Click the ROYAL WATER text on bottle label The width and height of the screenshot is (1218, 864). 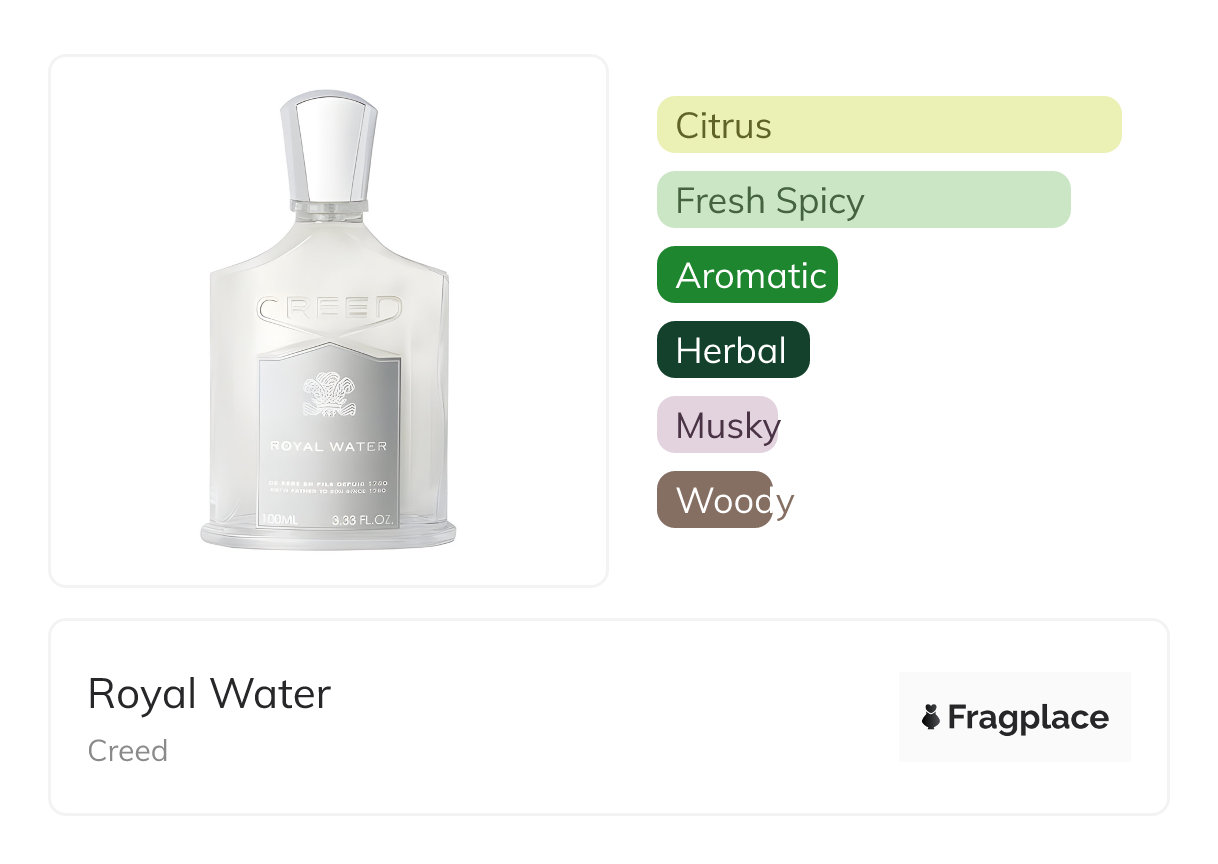point(329,446)
